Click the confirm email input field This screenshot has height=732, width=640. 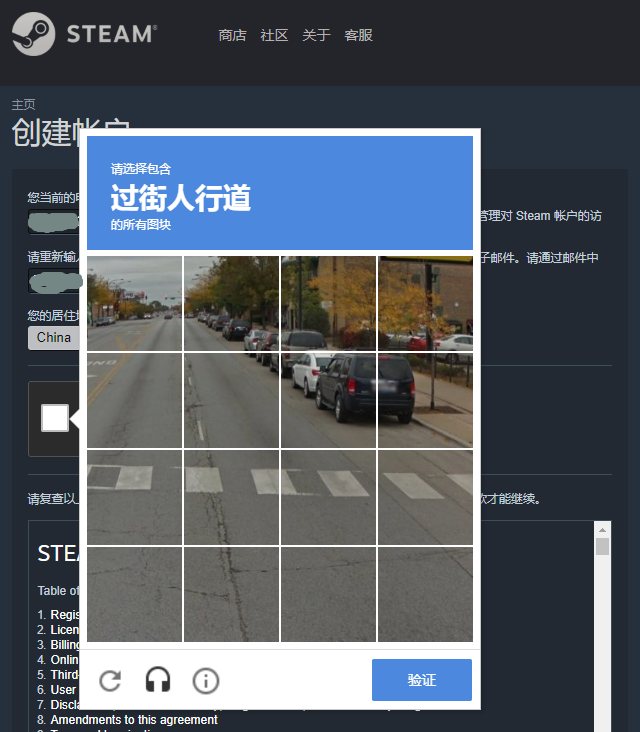54,281
